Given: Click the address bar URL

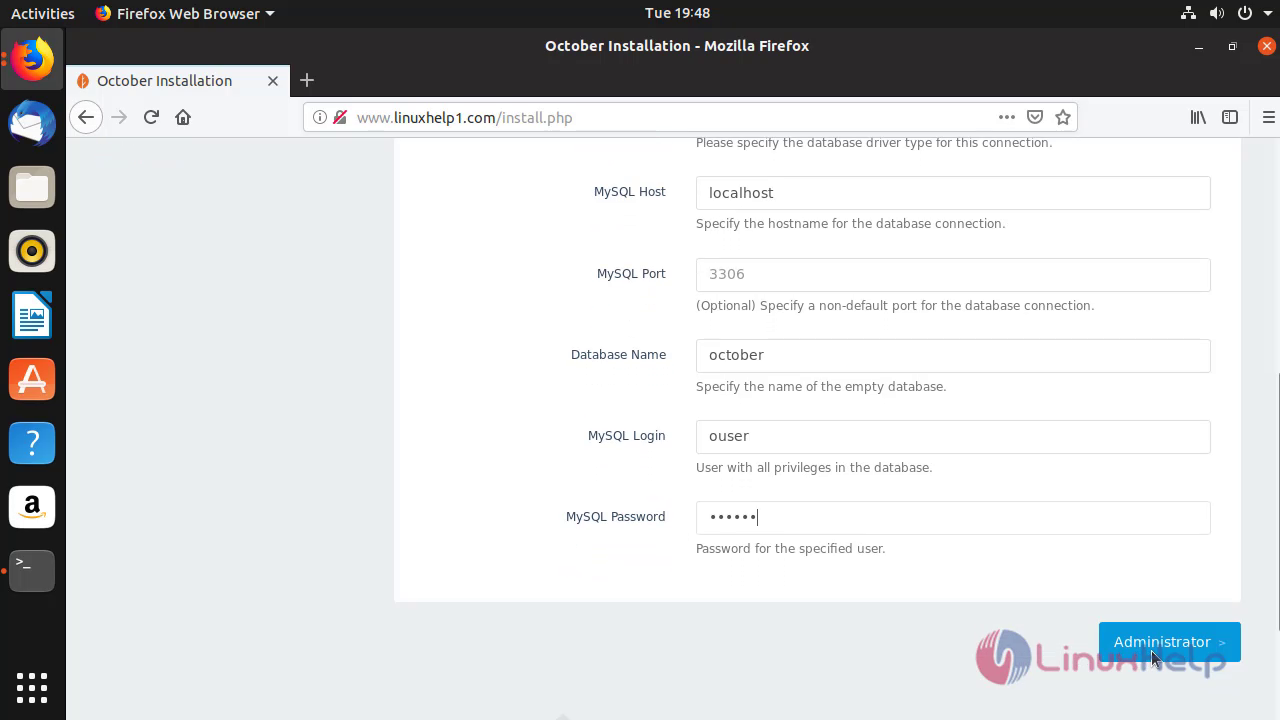Looking at the screenshot, I should click(x=464, y=117).
